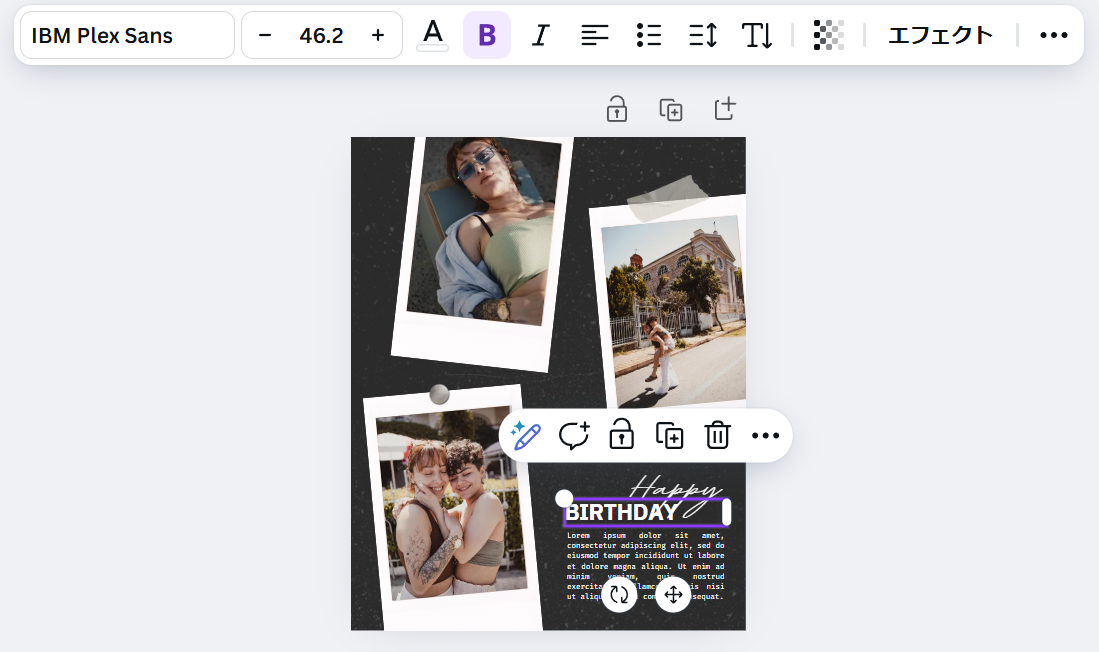The width and height of the screenshot is (1099, 652).
Task: Duplicate the page above the canvas
Action: [x=671, y=109]
